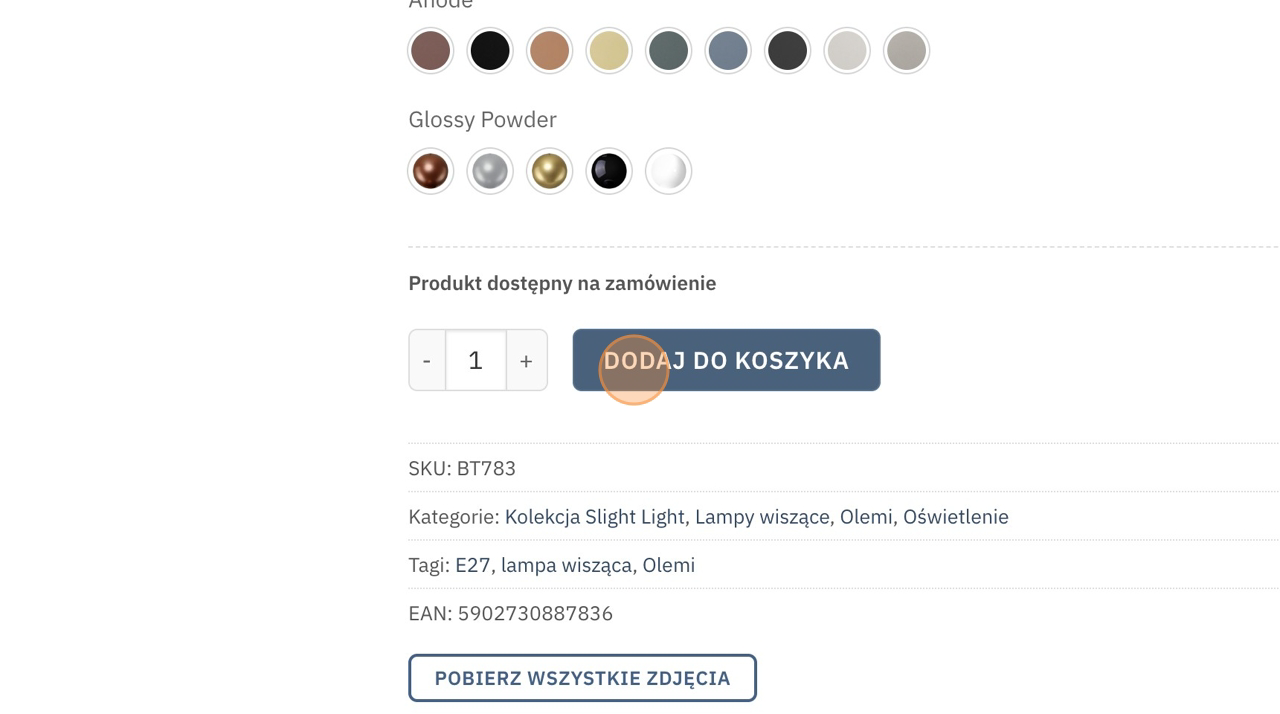This screenshot has width=1280, height=714.
Task: Click the quantity input field
Action: [x=475, y=360]
